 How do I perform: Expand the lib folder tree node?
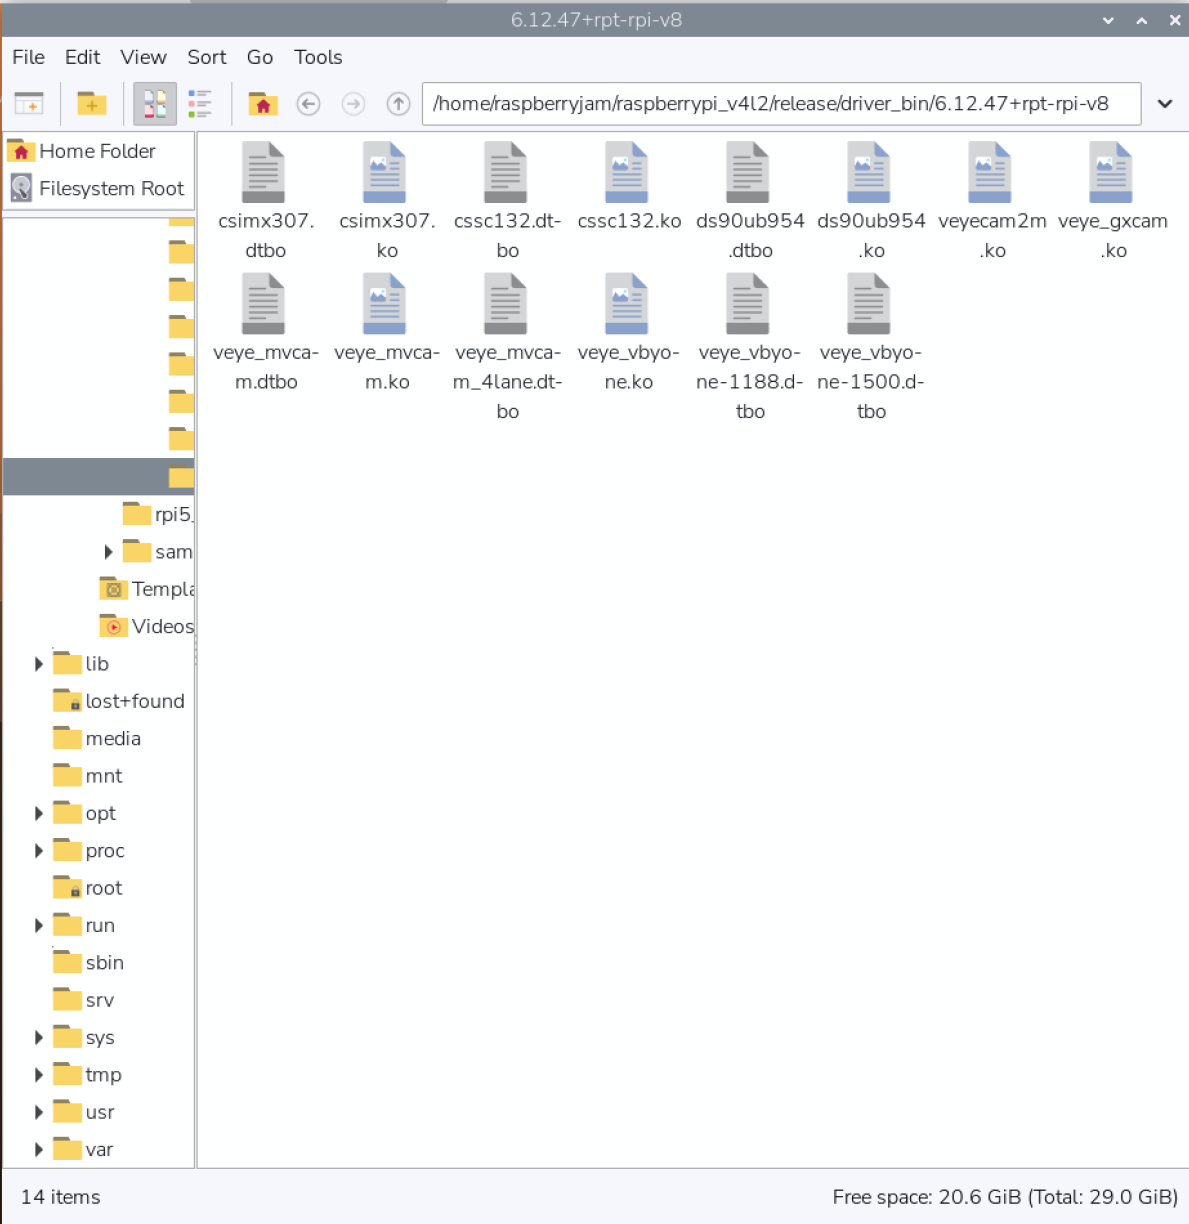[39, 664]
